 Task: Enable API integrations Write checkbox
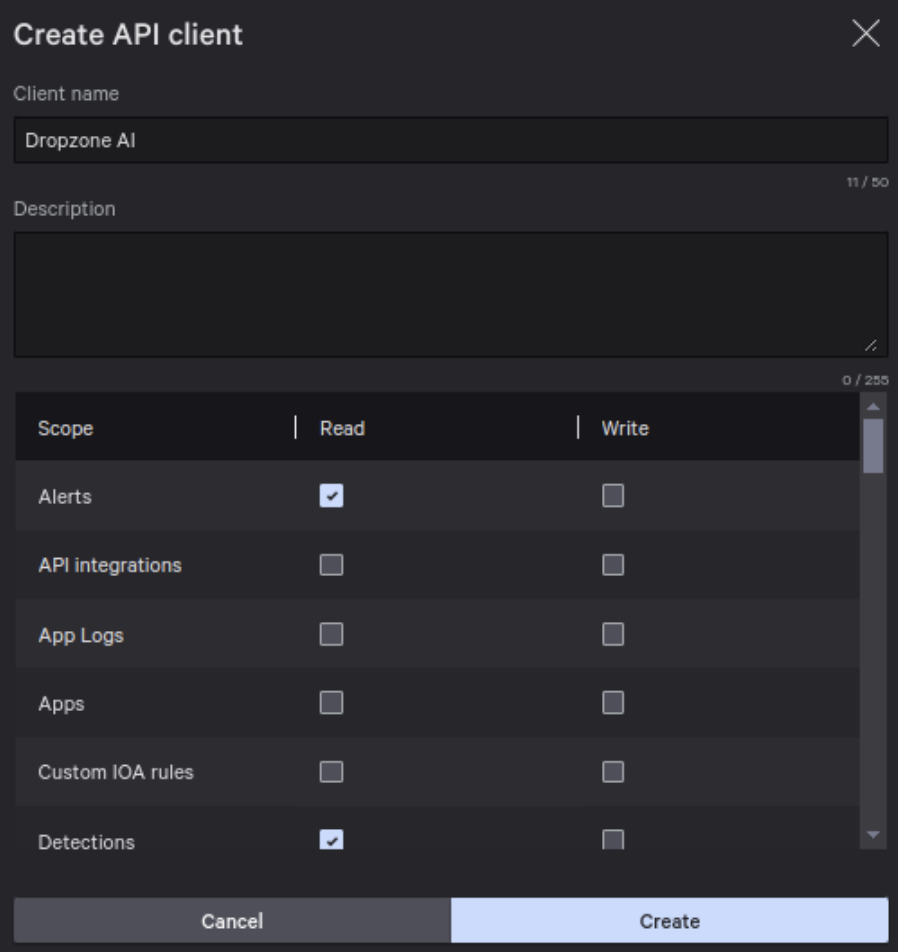pos(613,565)
